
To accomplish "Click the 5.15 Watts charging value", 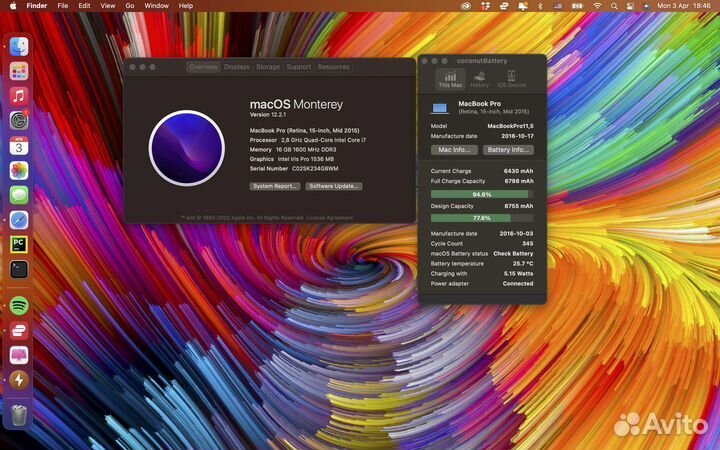I will click(x=518, y=274).
